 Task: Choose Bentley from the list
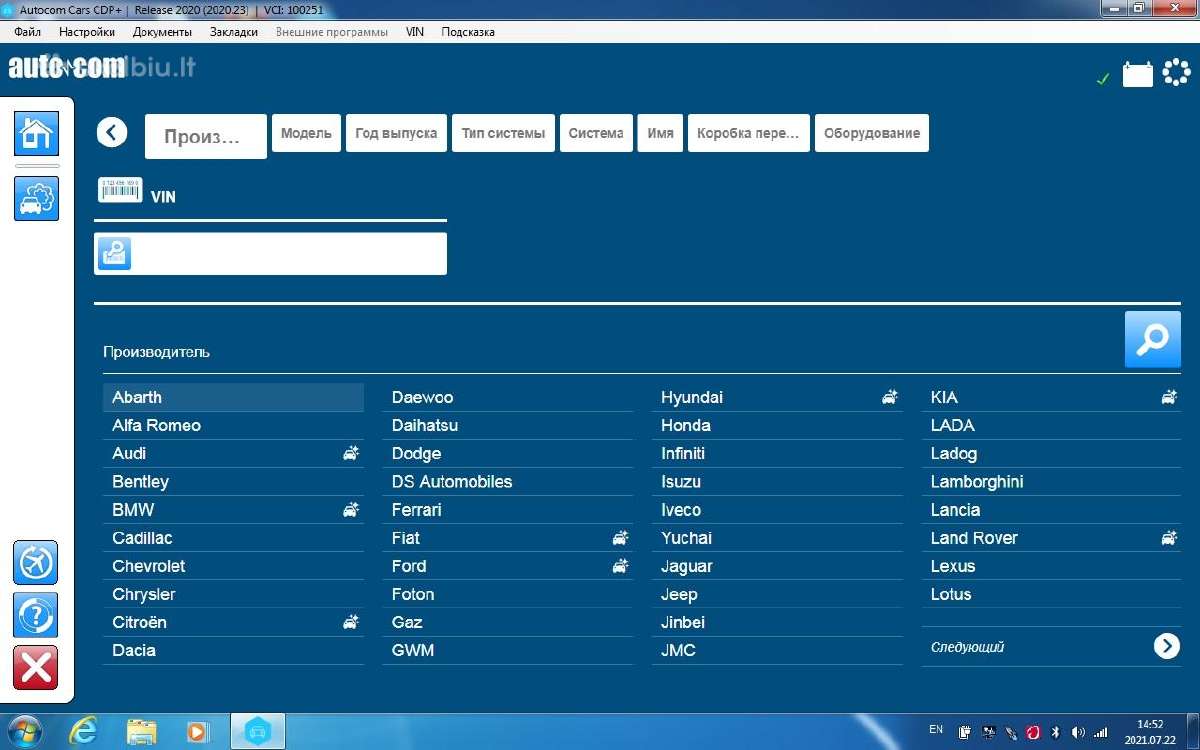[233, 481]
